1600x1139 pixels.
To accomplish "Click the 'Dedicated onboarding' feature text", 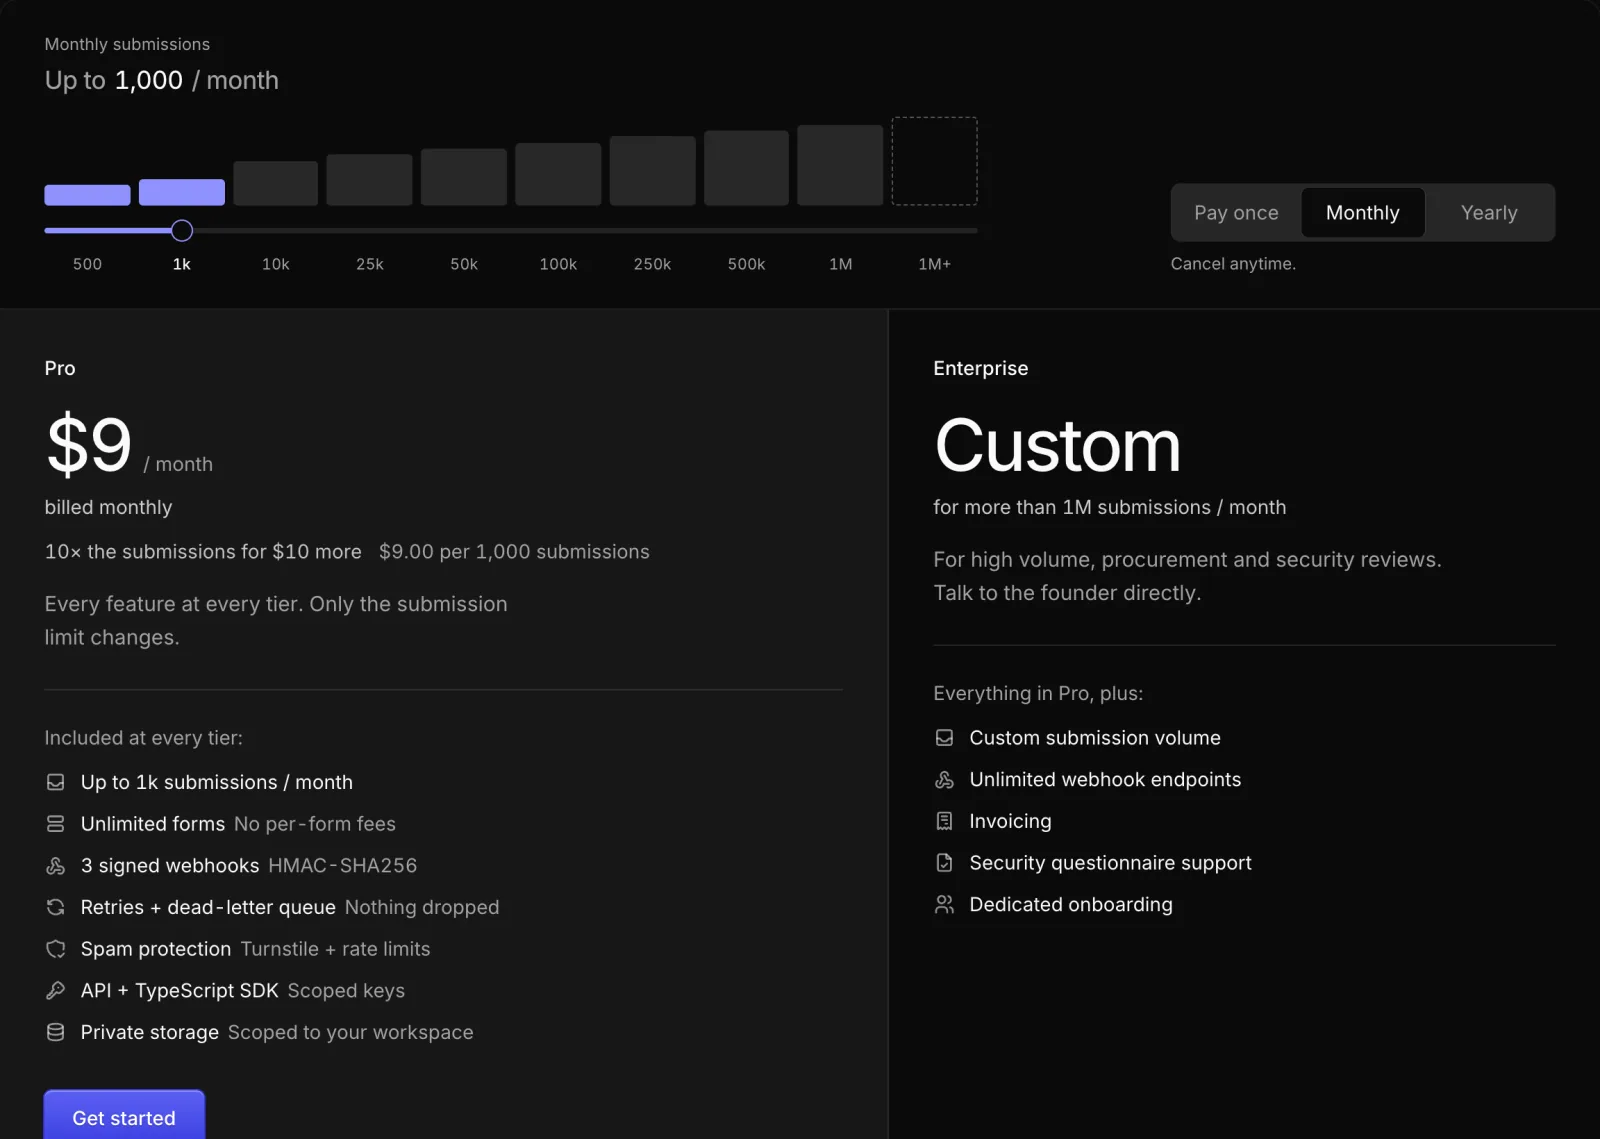I will tap(1071, 905).
